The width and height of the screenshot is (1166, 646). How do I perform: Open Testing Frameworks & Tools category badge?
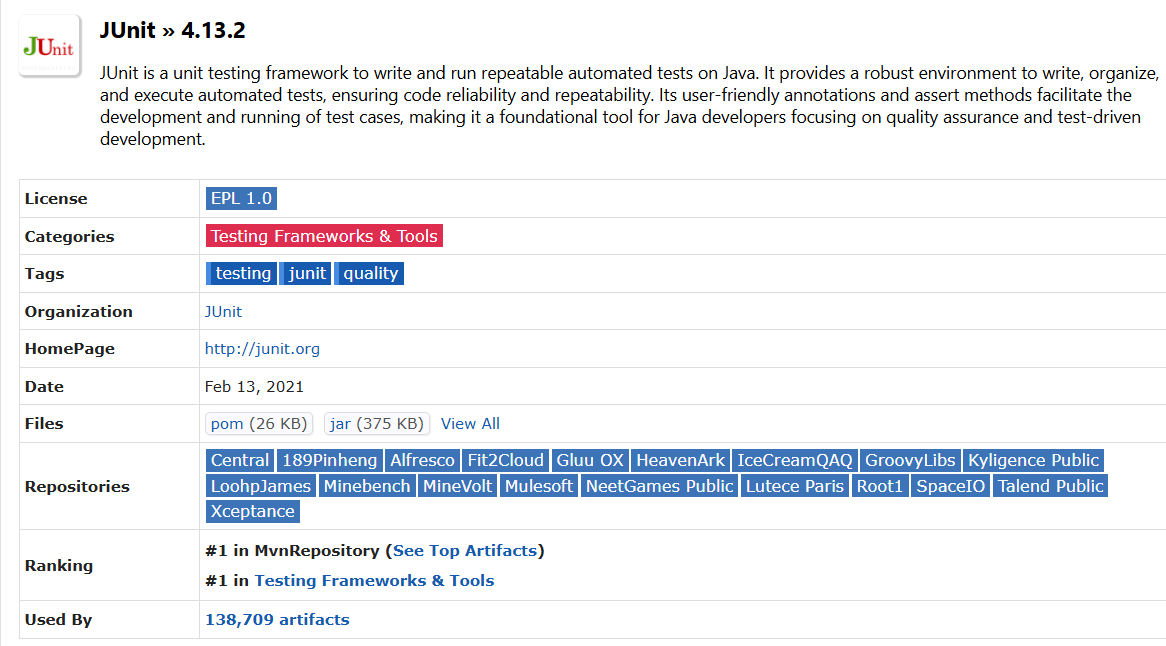click(x=324, y=236)
